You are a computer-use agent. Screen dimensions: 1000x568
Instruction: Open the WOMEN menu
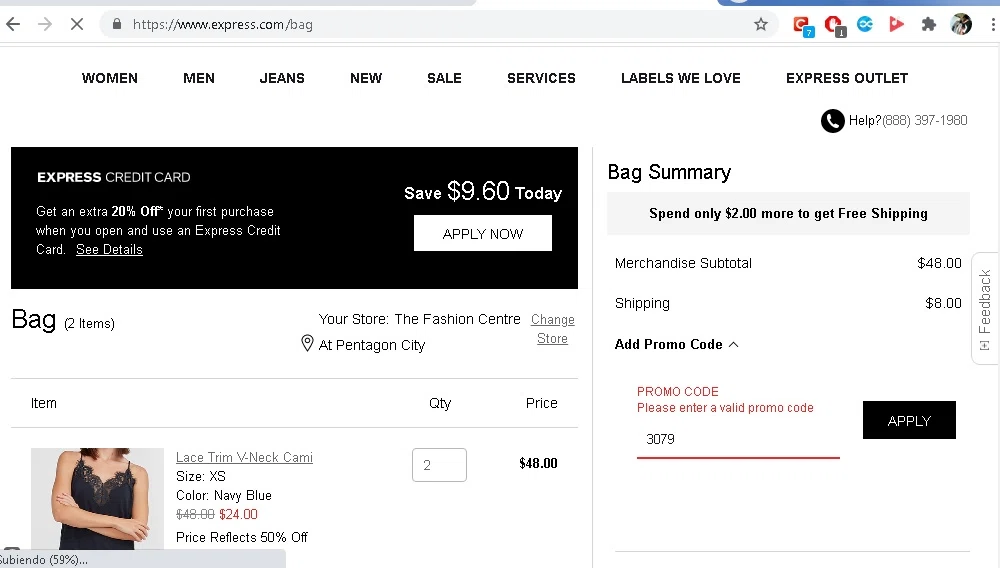click(x=110, y=78)
